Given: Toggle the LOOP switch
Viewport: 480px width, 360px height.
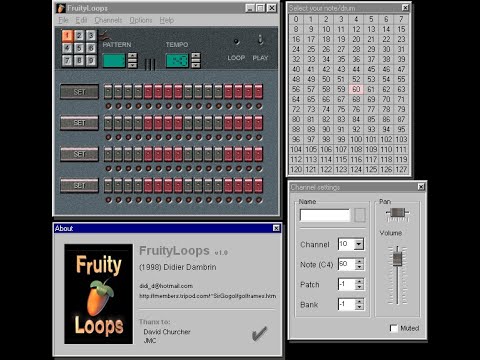Looking at the screenshot, I should point(236,42).
